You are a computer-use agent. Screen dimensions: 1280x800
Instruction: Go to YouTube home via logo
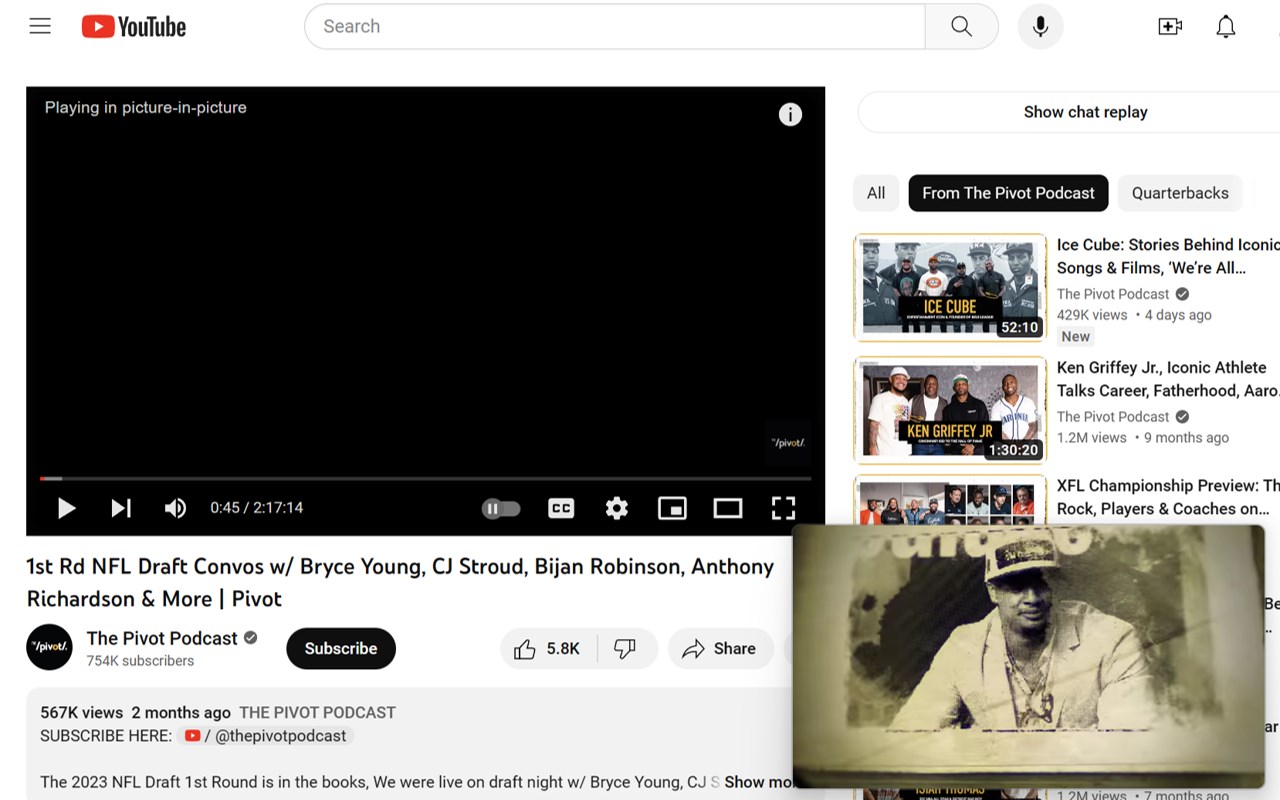pyautogui.click(x=134, y=27)
